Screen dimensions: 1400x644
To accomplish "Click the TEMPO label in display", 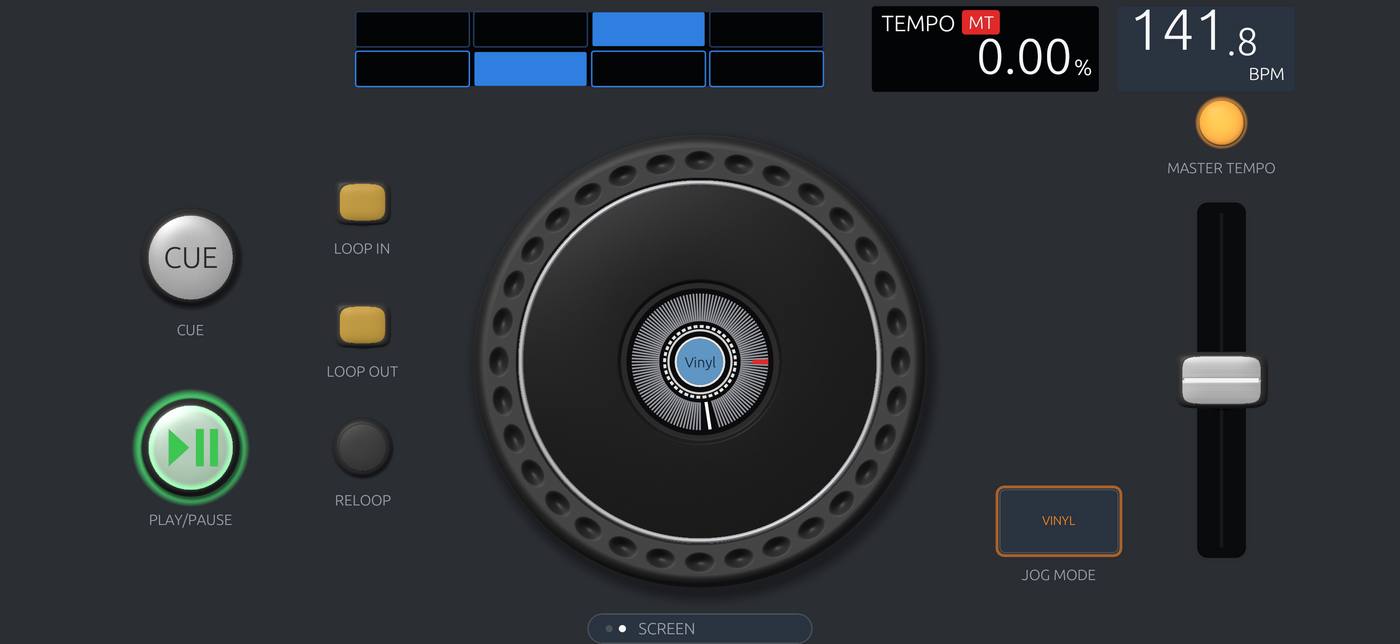I will (x=917, y=24).
